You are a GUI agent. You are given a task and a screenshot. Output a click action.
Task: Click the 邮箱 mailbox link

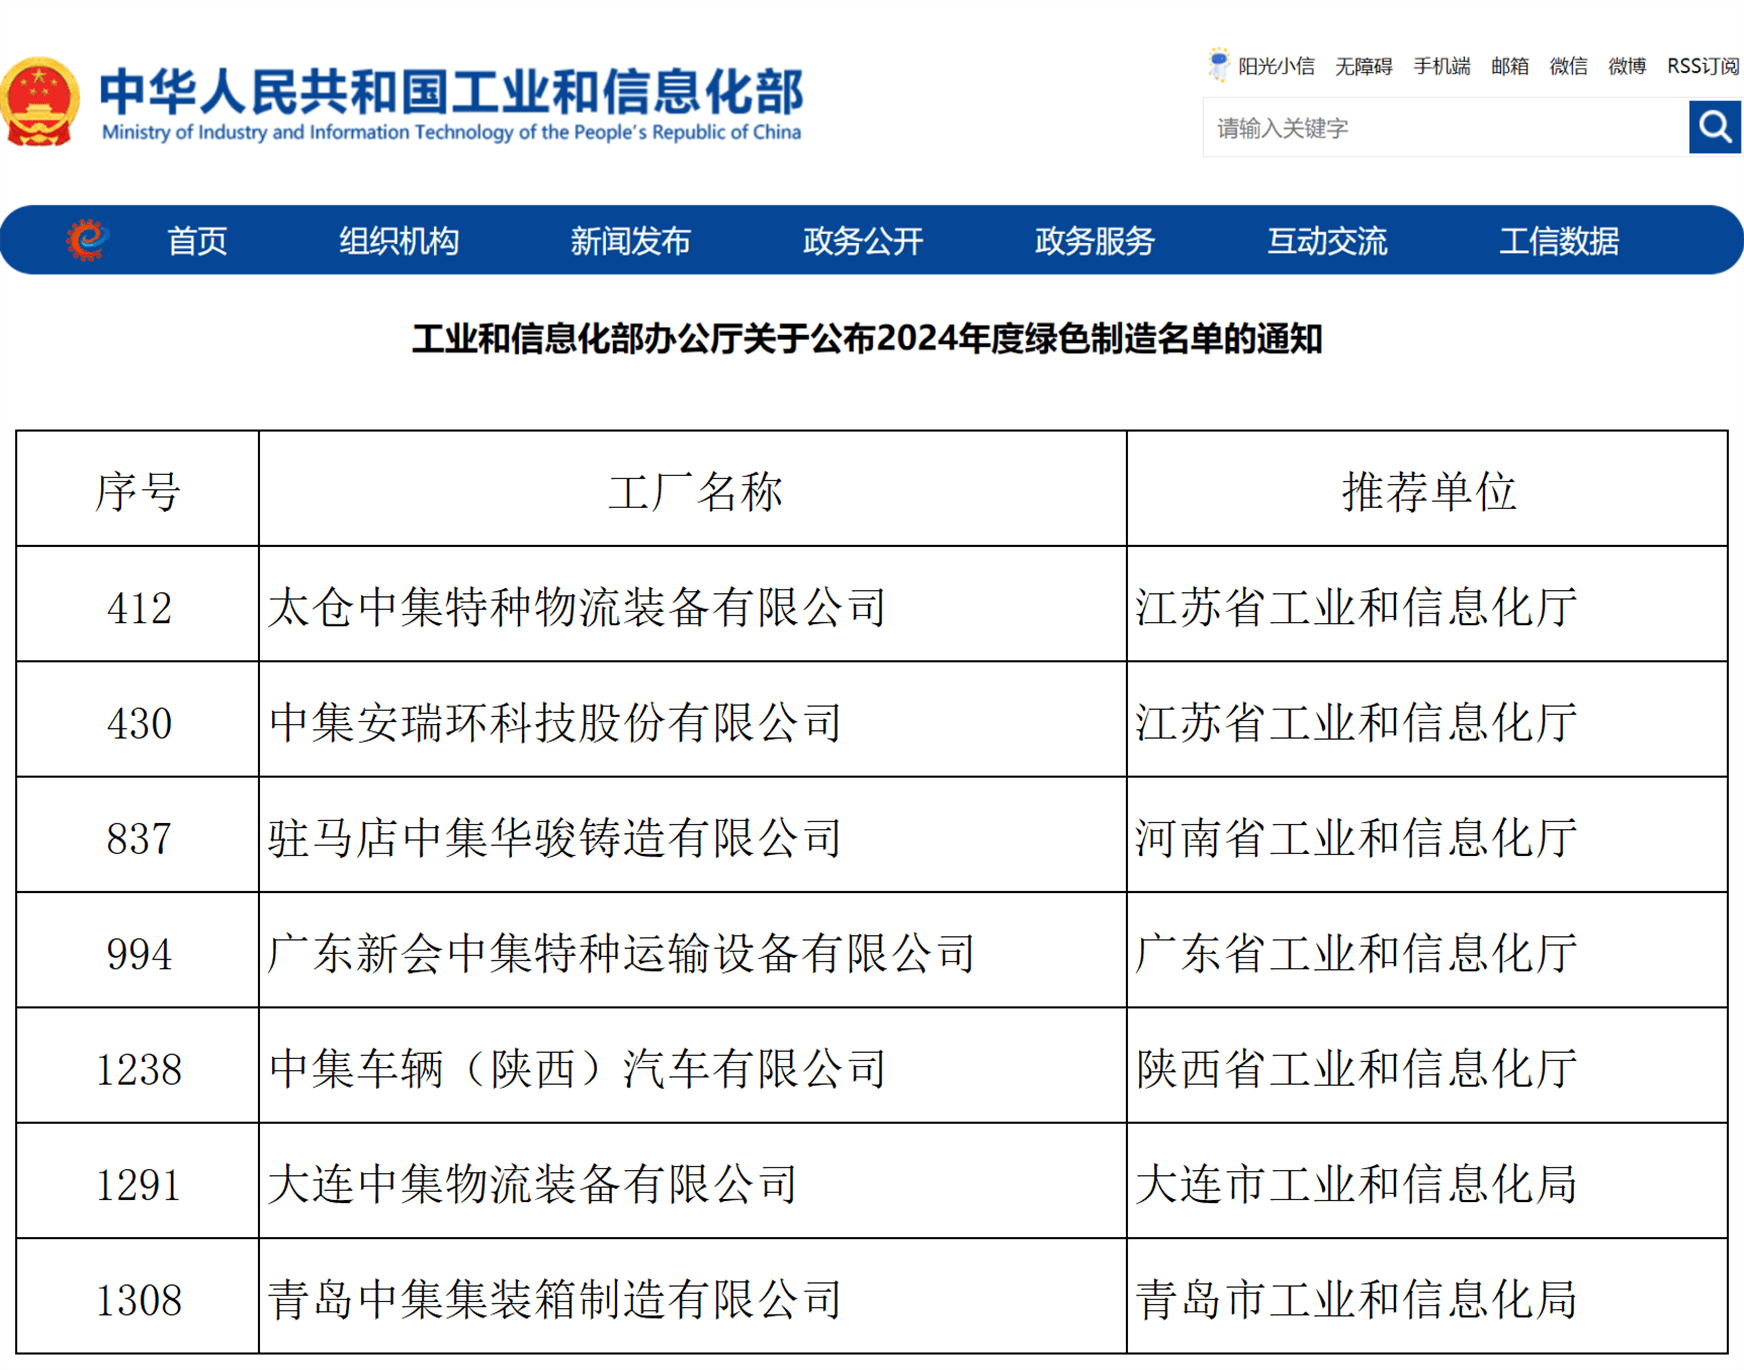pyautogui.click(x=1510, y=66)
